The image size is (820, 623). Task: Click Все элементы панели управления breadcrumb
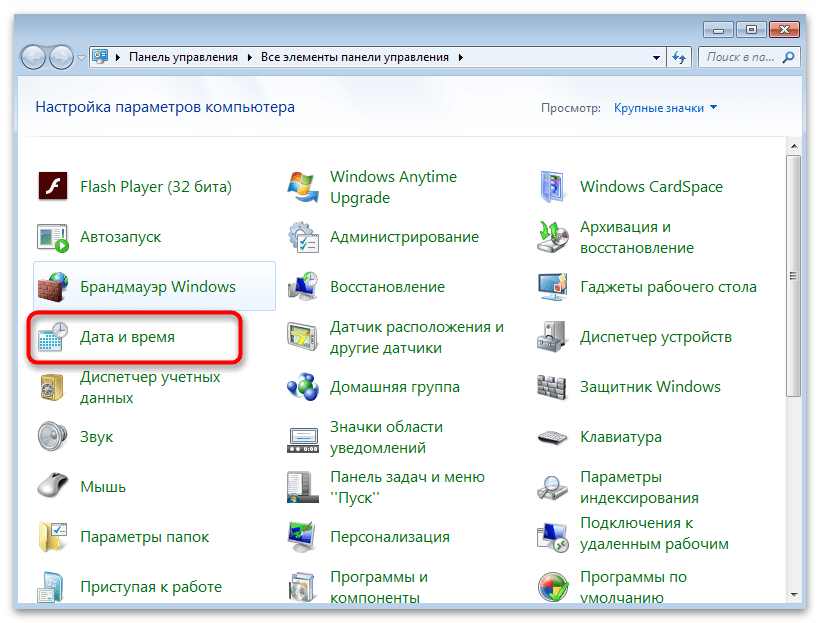(x=356, y=57)
